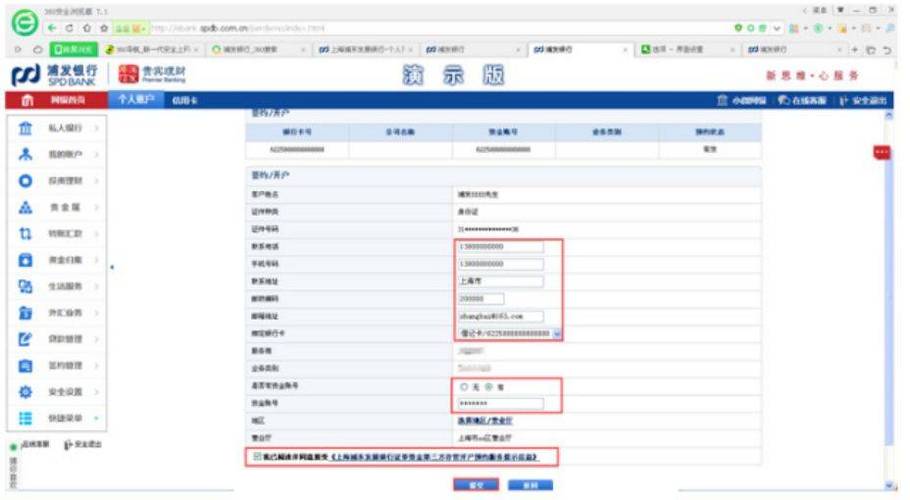Open the 选择地区/营业厅 link

click(x=485, y=421)
